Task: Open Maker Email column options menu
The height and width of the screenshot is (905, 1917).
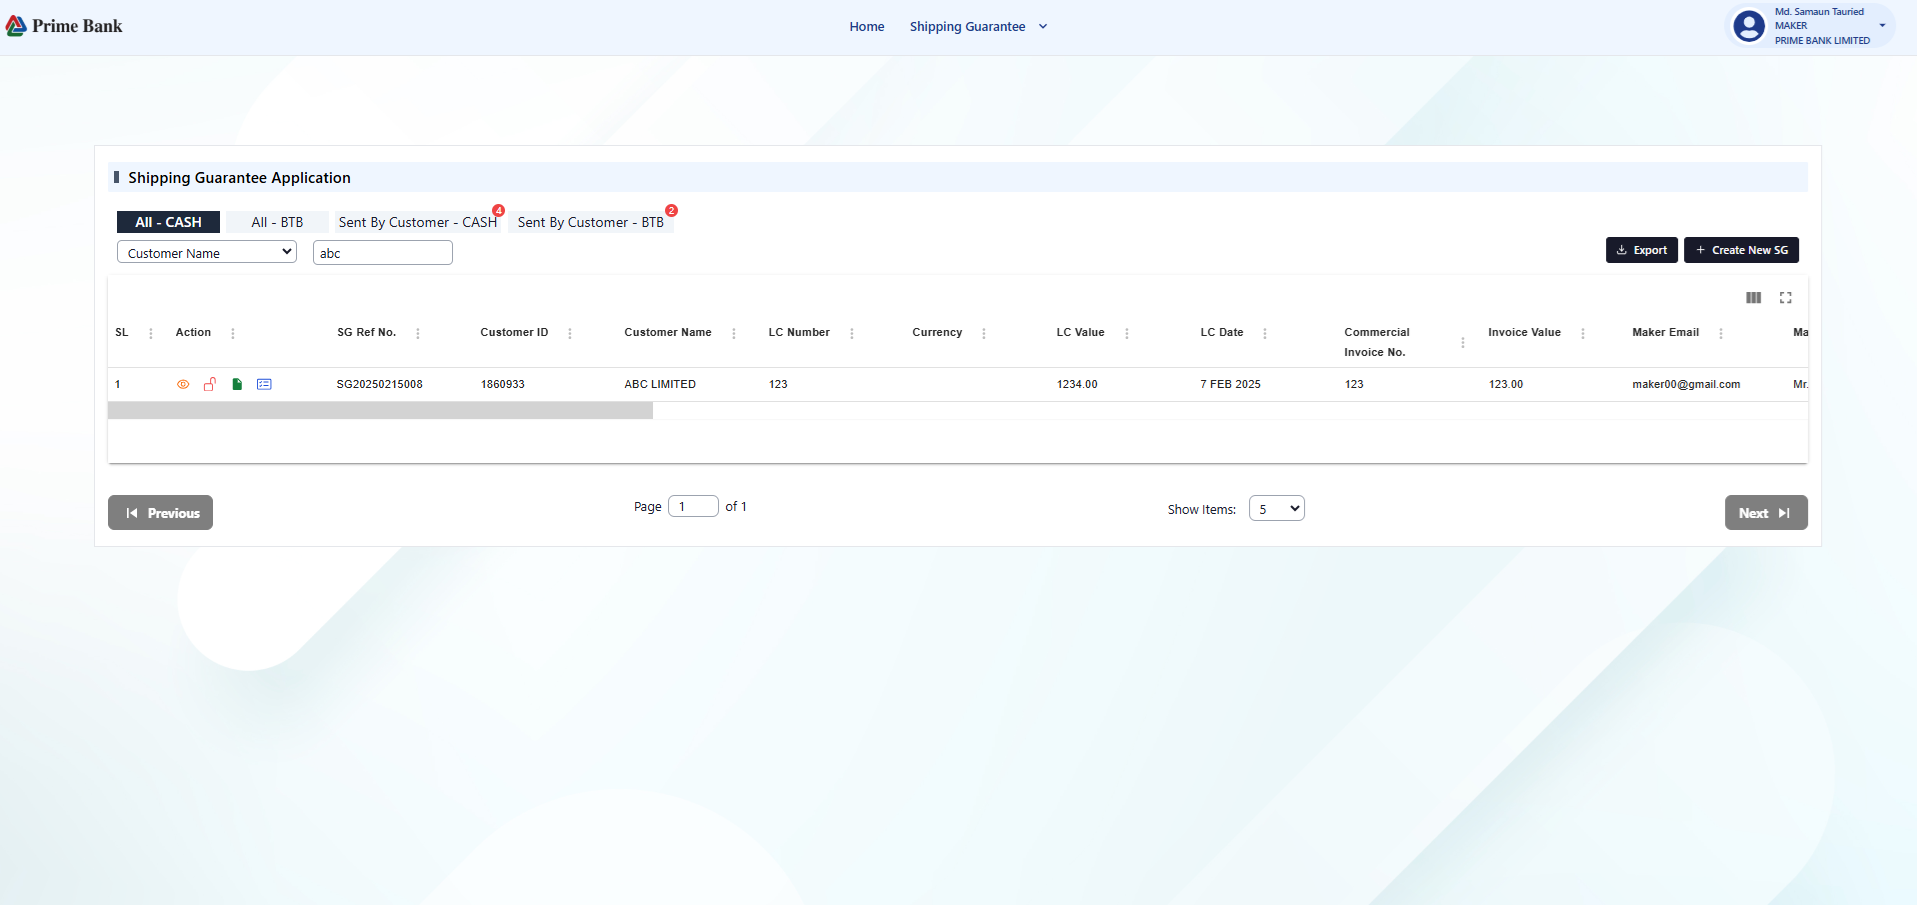Action: pyautogui.click(x=1721, y=334)
